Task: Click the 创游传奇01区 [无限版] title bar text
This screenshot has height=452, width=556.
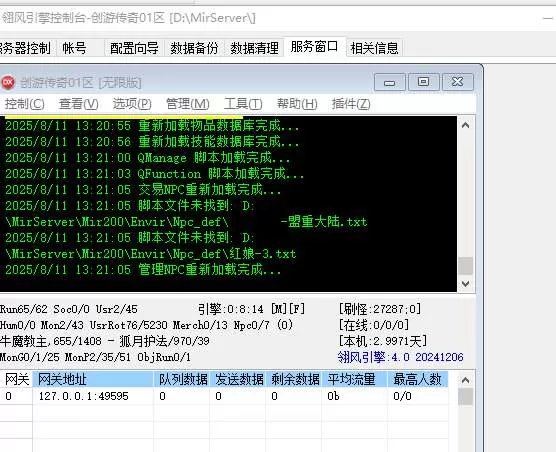Action: 80,82
